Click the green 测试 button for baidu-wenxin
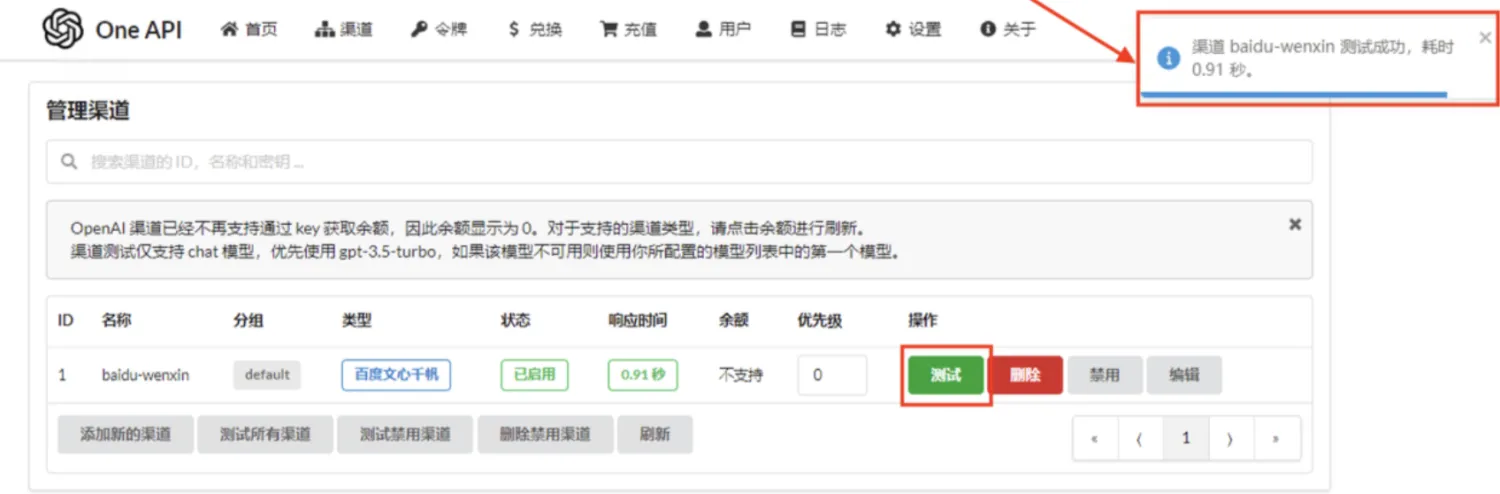 coord(945,375)
